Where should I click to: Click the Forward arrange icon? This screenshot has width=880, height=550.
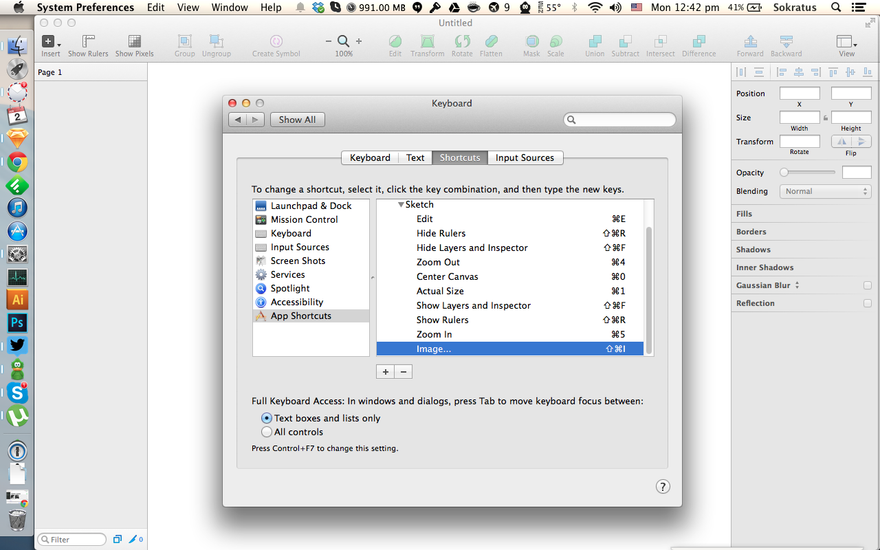(750, 45)
